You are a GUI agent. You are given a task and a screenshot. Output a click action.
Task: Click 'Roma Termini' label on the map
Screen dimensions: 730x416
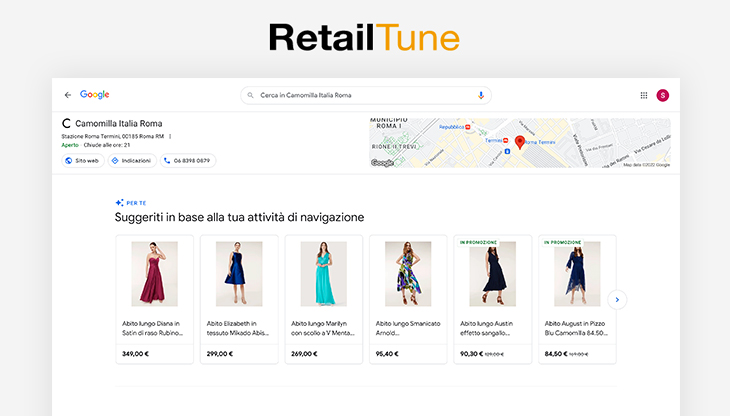click(540, 142)
